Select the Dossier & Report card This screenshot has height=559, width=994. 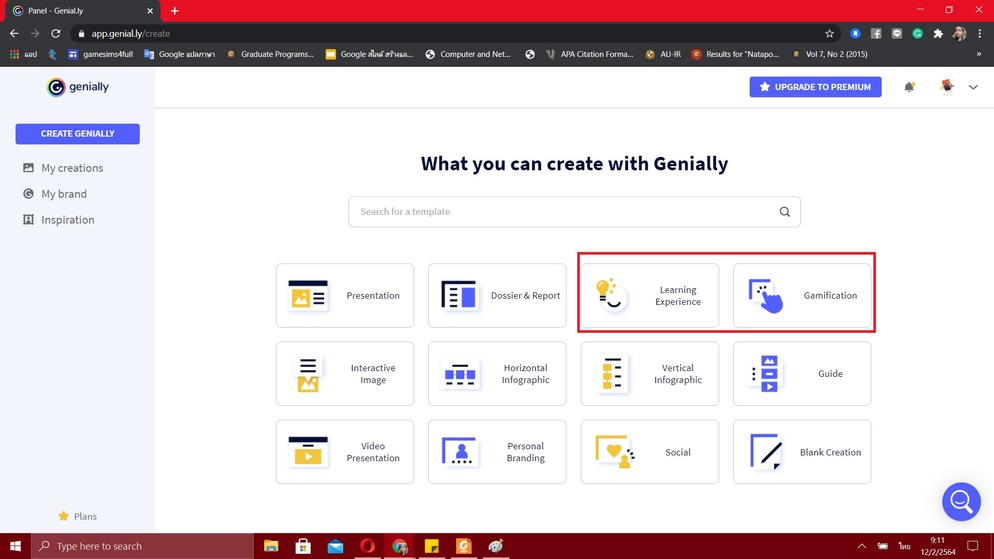pos(497,295)
